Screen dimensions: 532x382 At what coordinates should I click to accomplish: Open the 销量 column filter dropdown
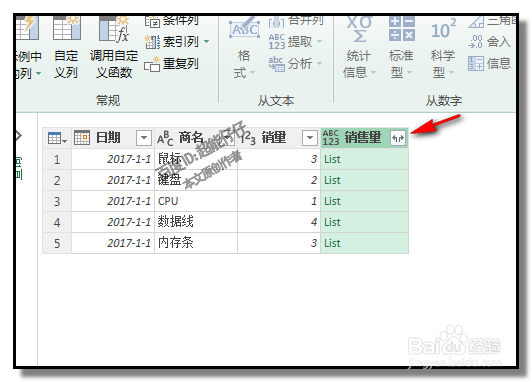(x=309, y=138)
